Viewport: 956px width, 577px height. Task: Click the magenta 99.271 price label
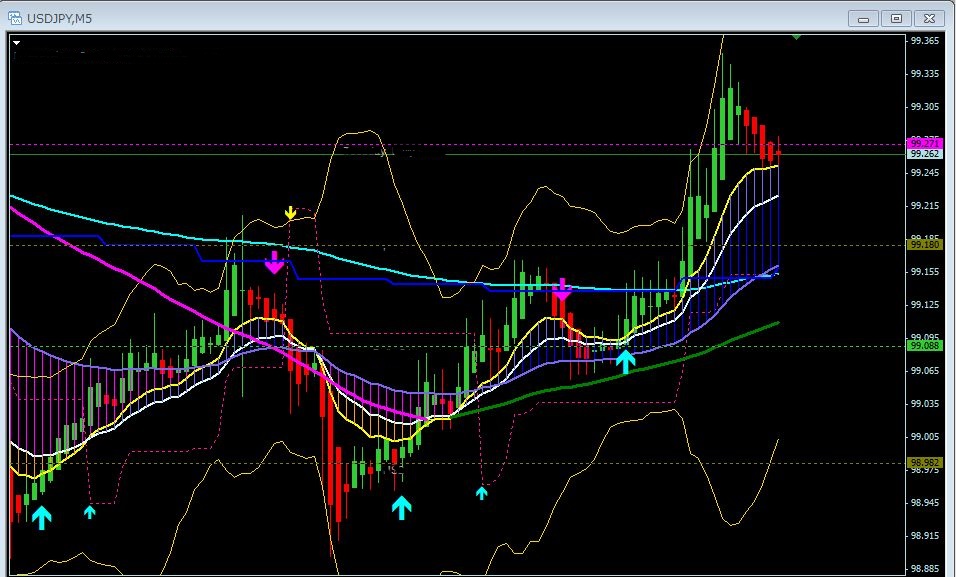[x=925, y=143]
